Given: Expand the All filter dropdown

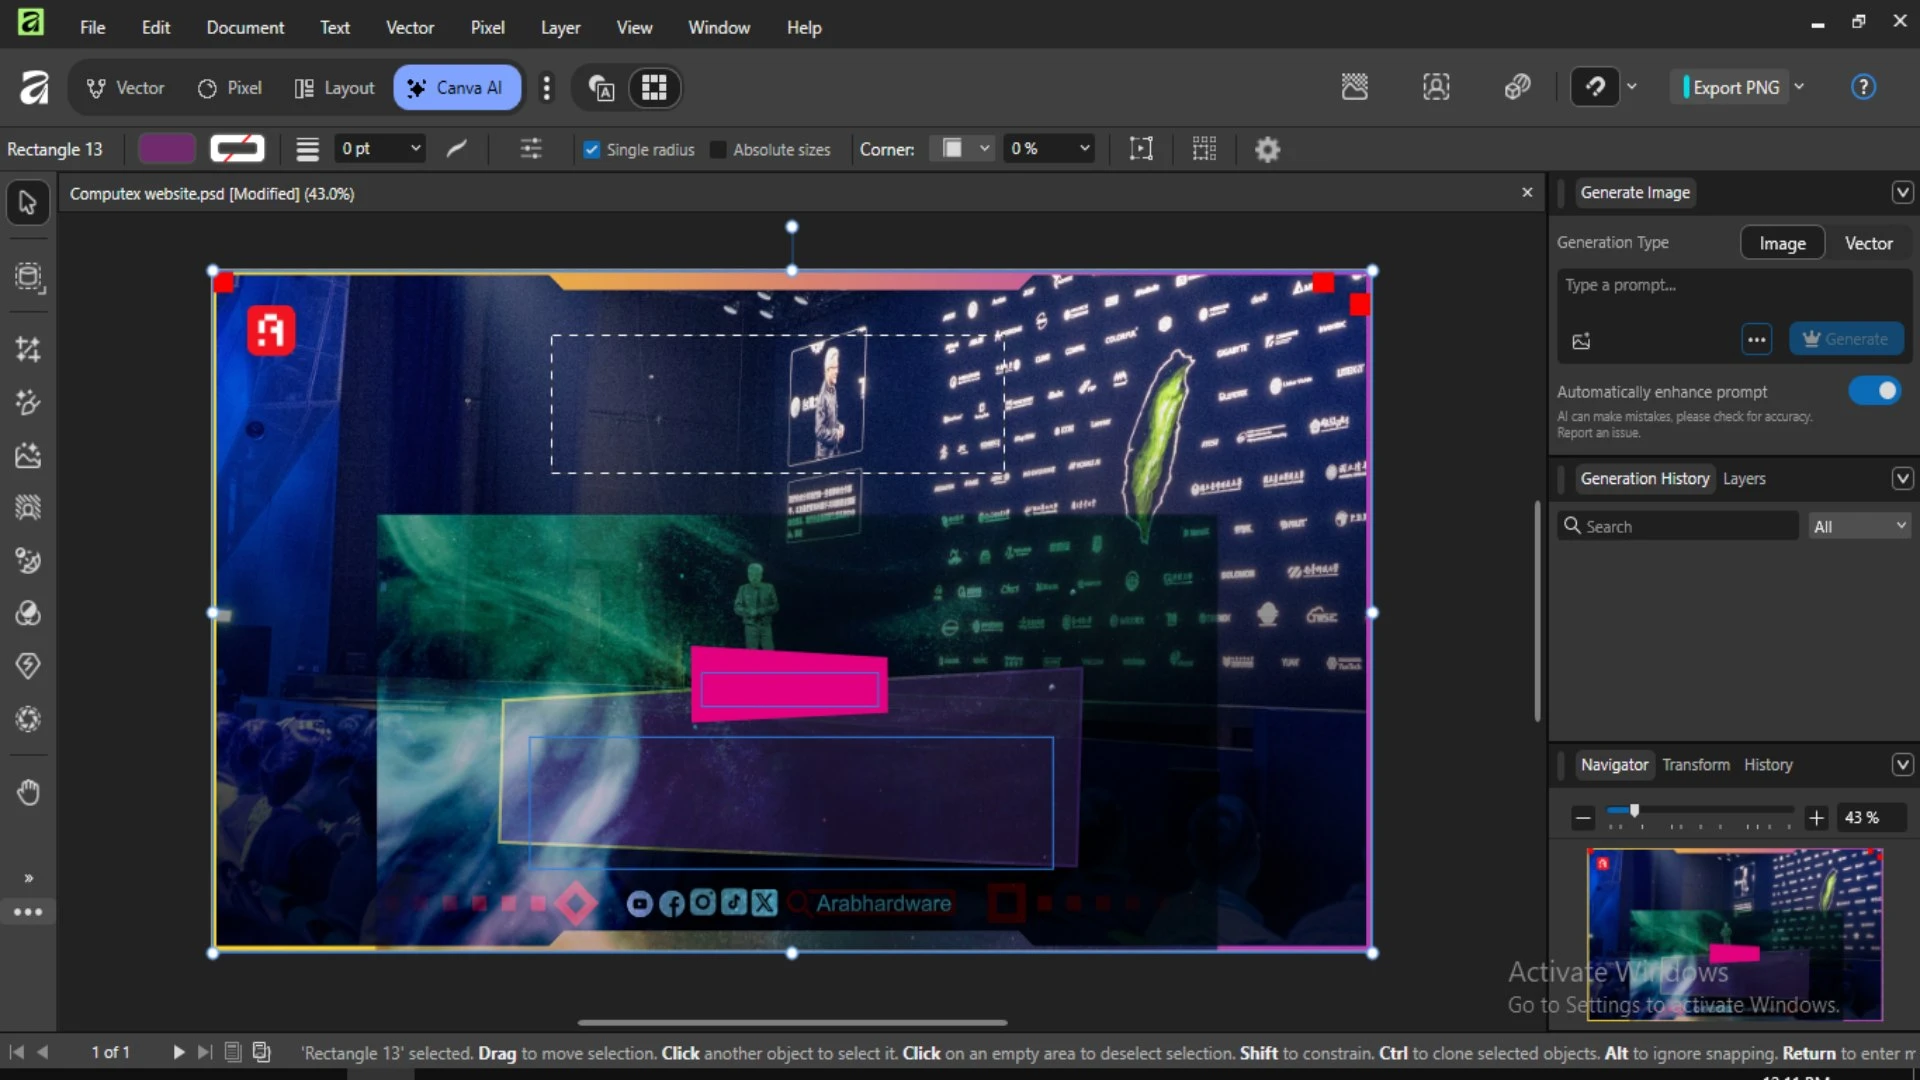Looking at the screenshot, I should 1859,526.
